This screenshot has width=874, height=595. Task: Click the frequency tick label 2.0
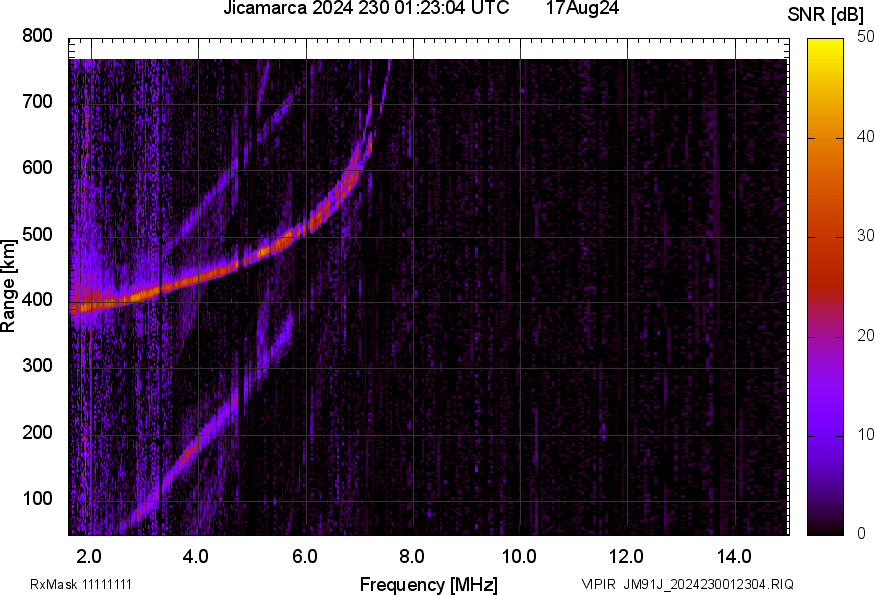(x=89, y=556)
